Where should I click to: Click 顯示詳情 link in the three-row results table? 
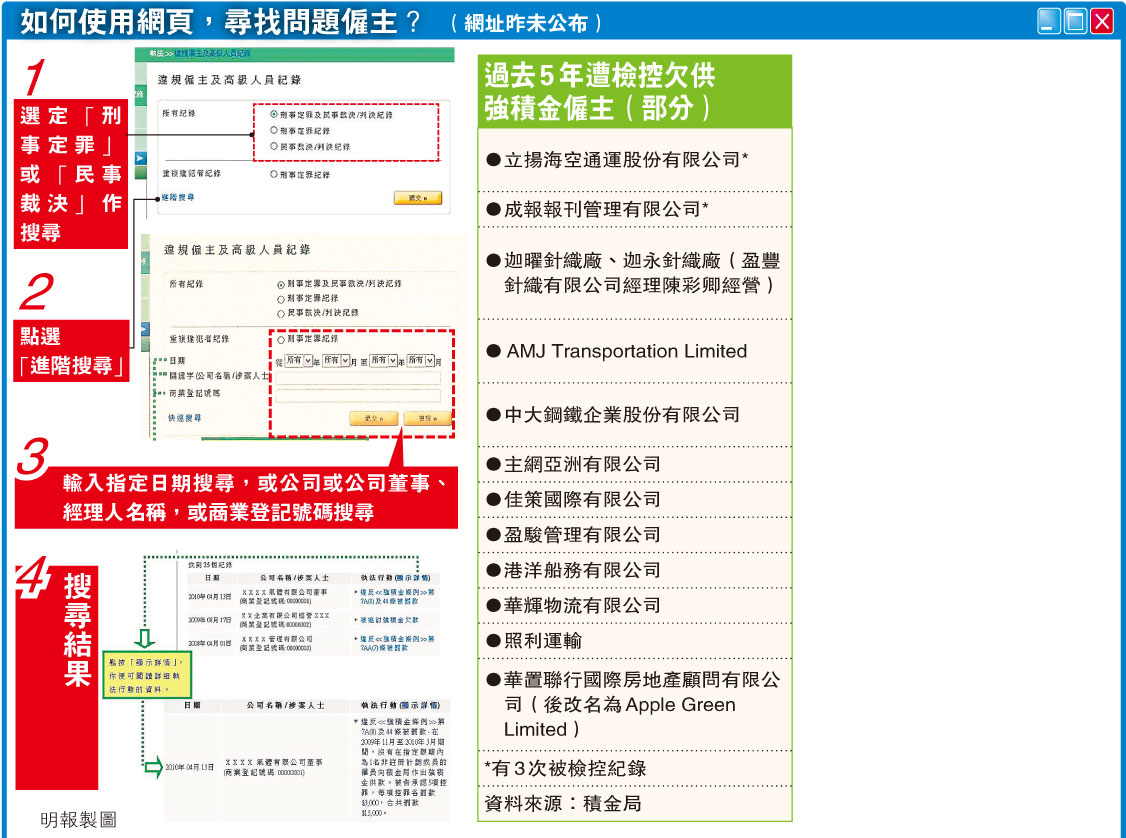click(x=412, y=577)
